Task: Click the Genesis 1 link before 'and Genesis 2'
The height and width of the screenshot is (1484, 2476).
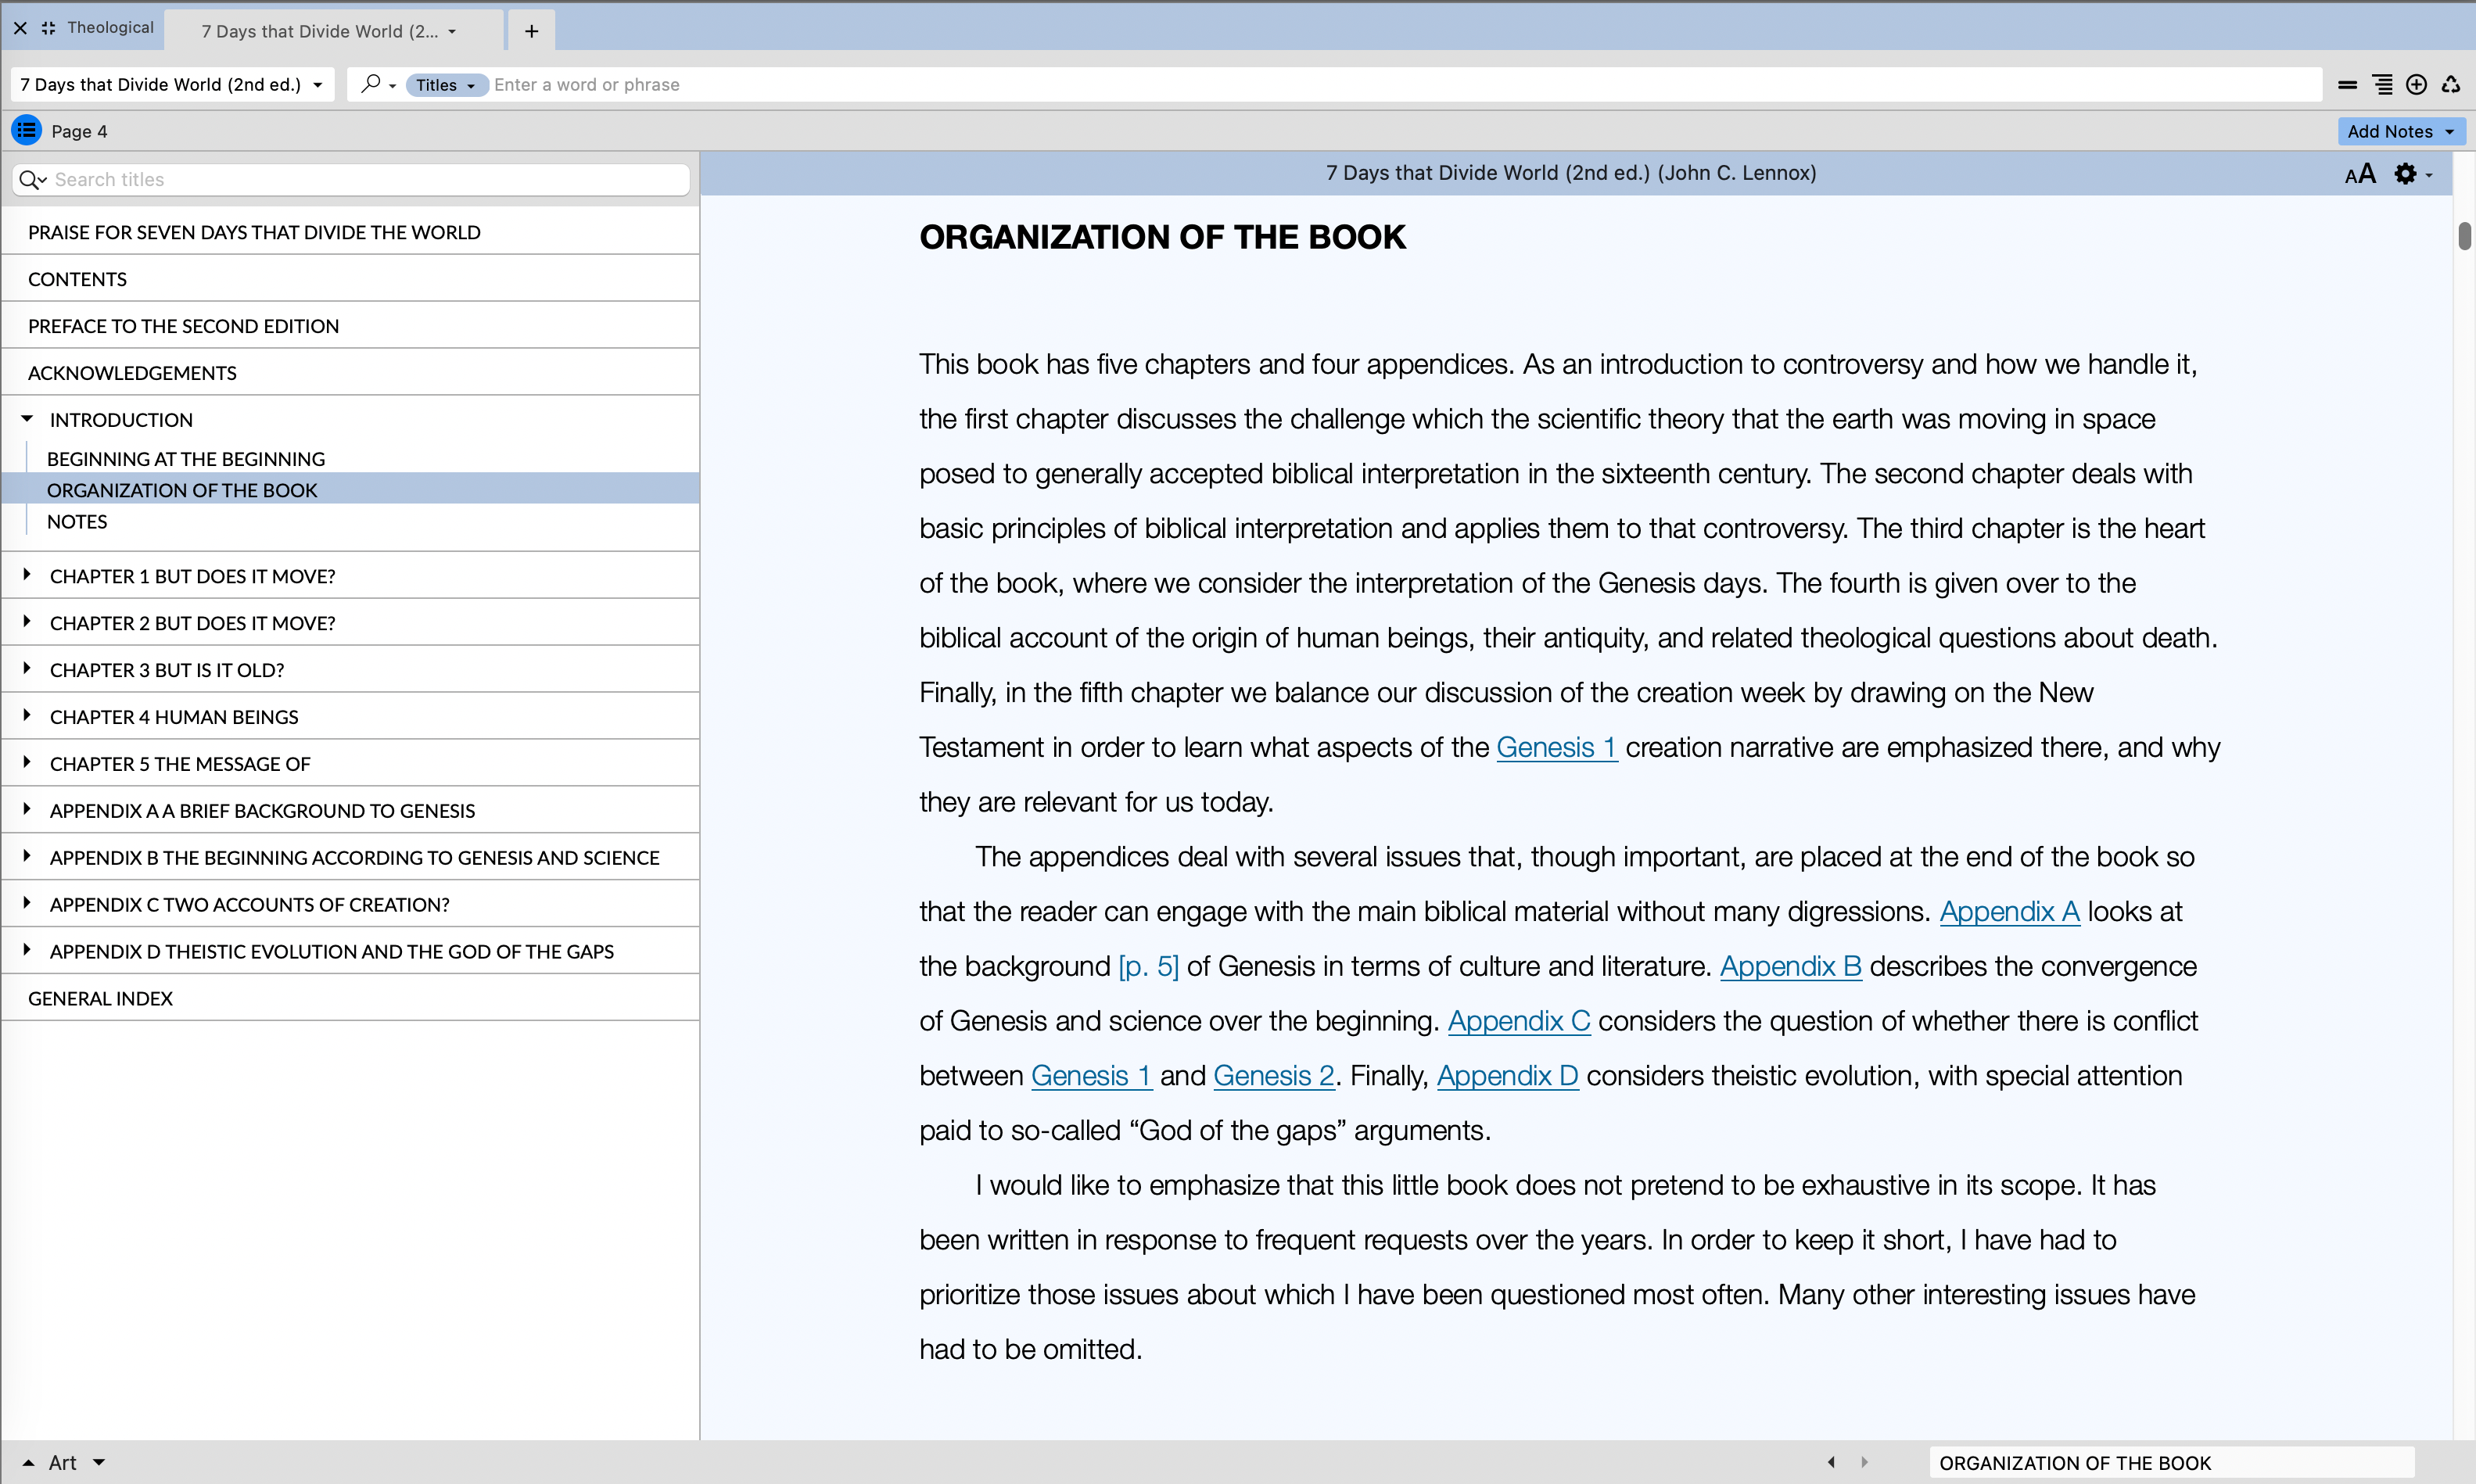Action: tap(1091, 1076)
